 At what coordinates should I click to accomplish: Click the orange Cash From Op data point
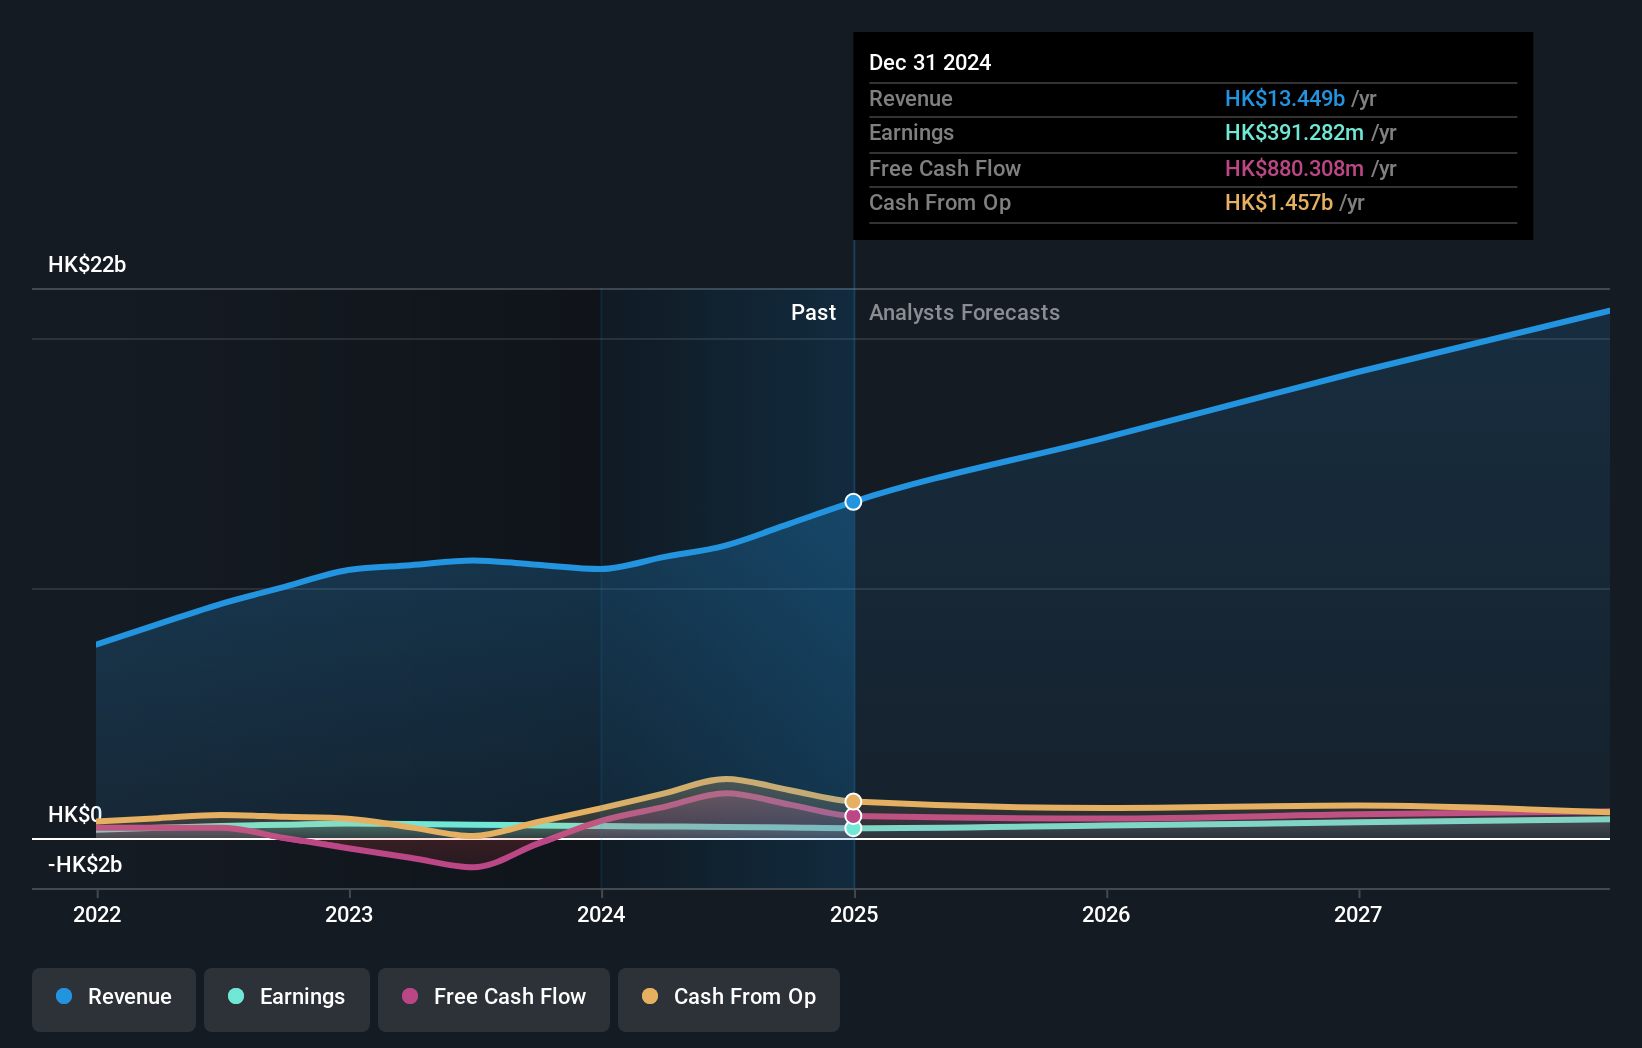(x=853, y=802)
